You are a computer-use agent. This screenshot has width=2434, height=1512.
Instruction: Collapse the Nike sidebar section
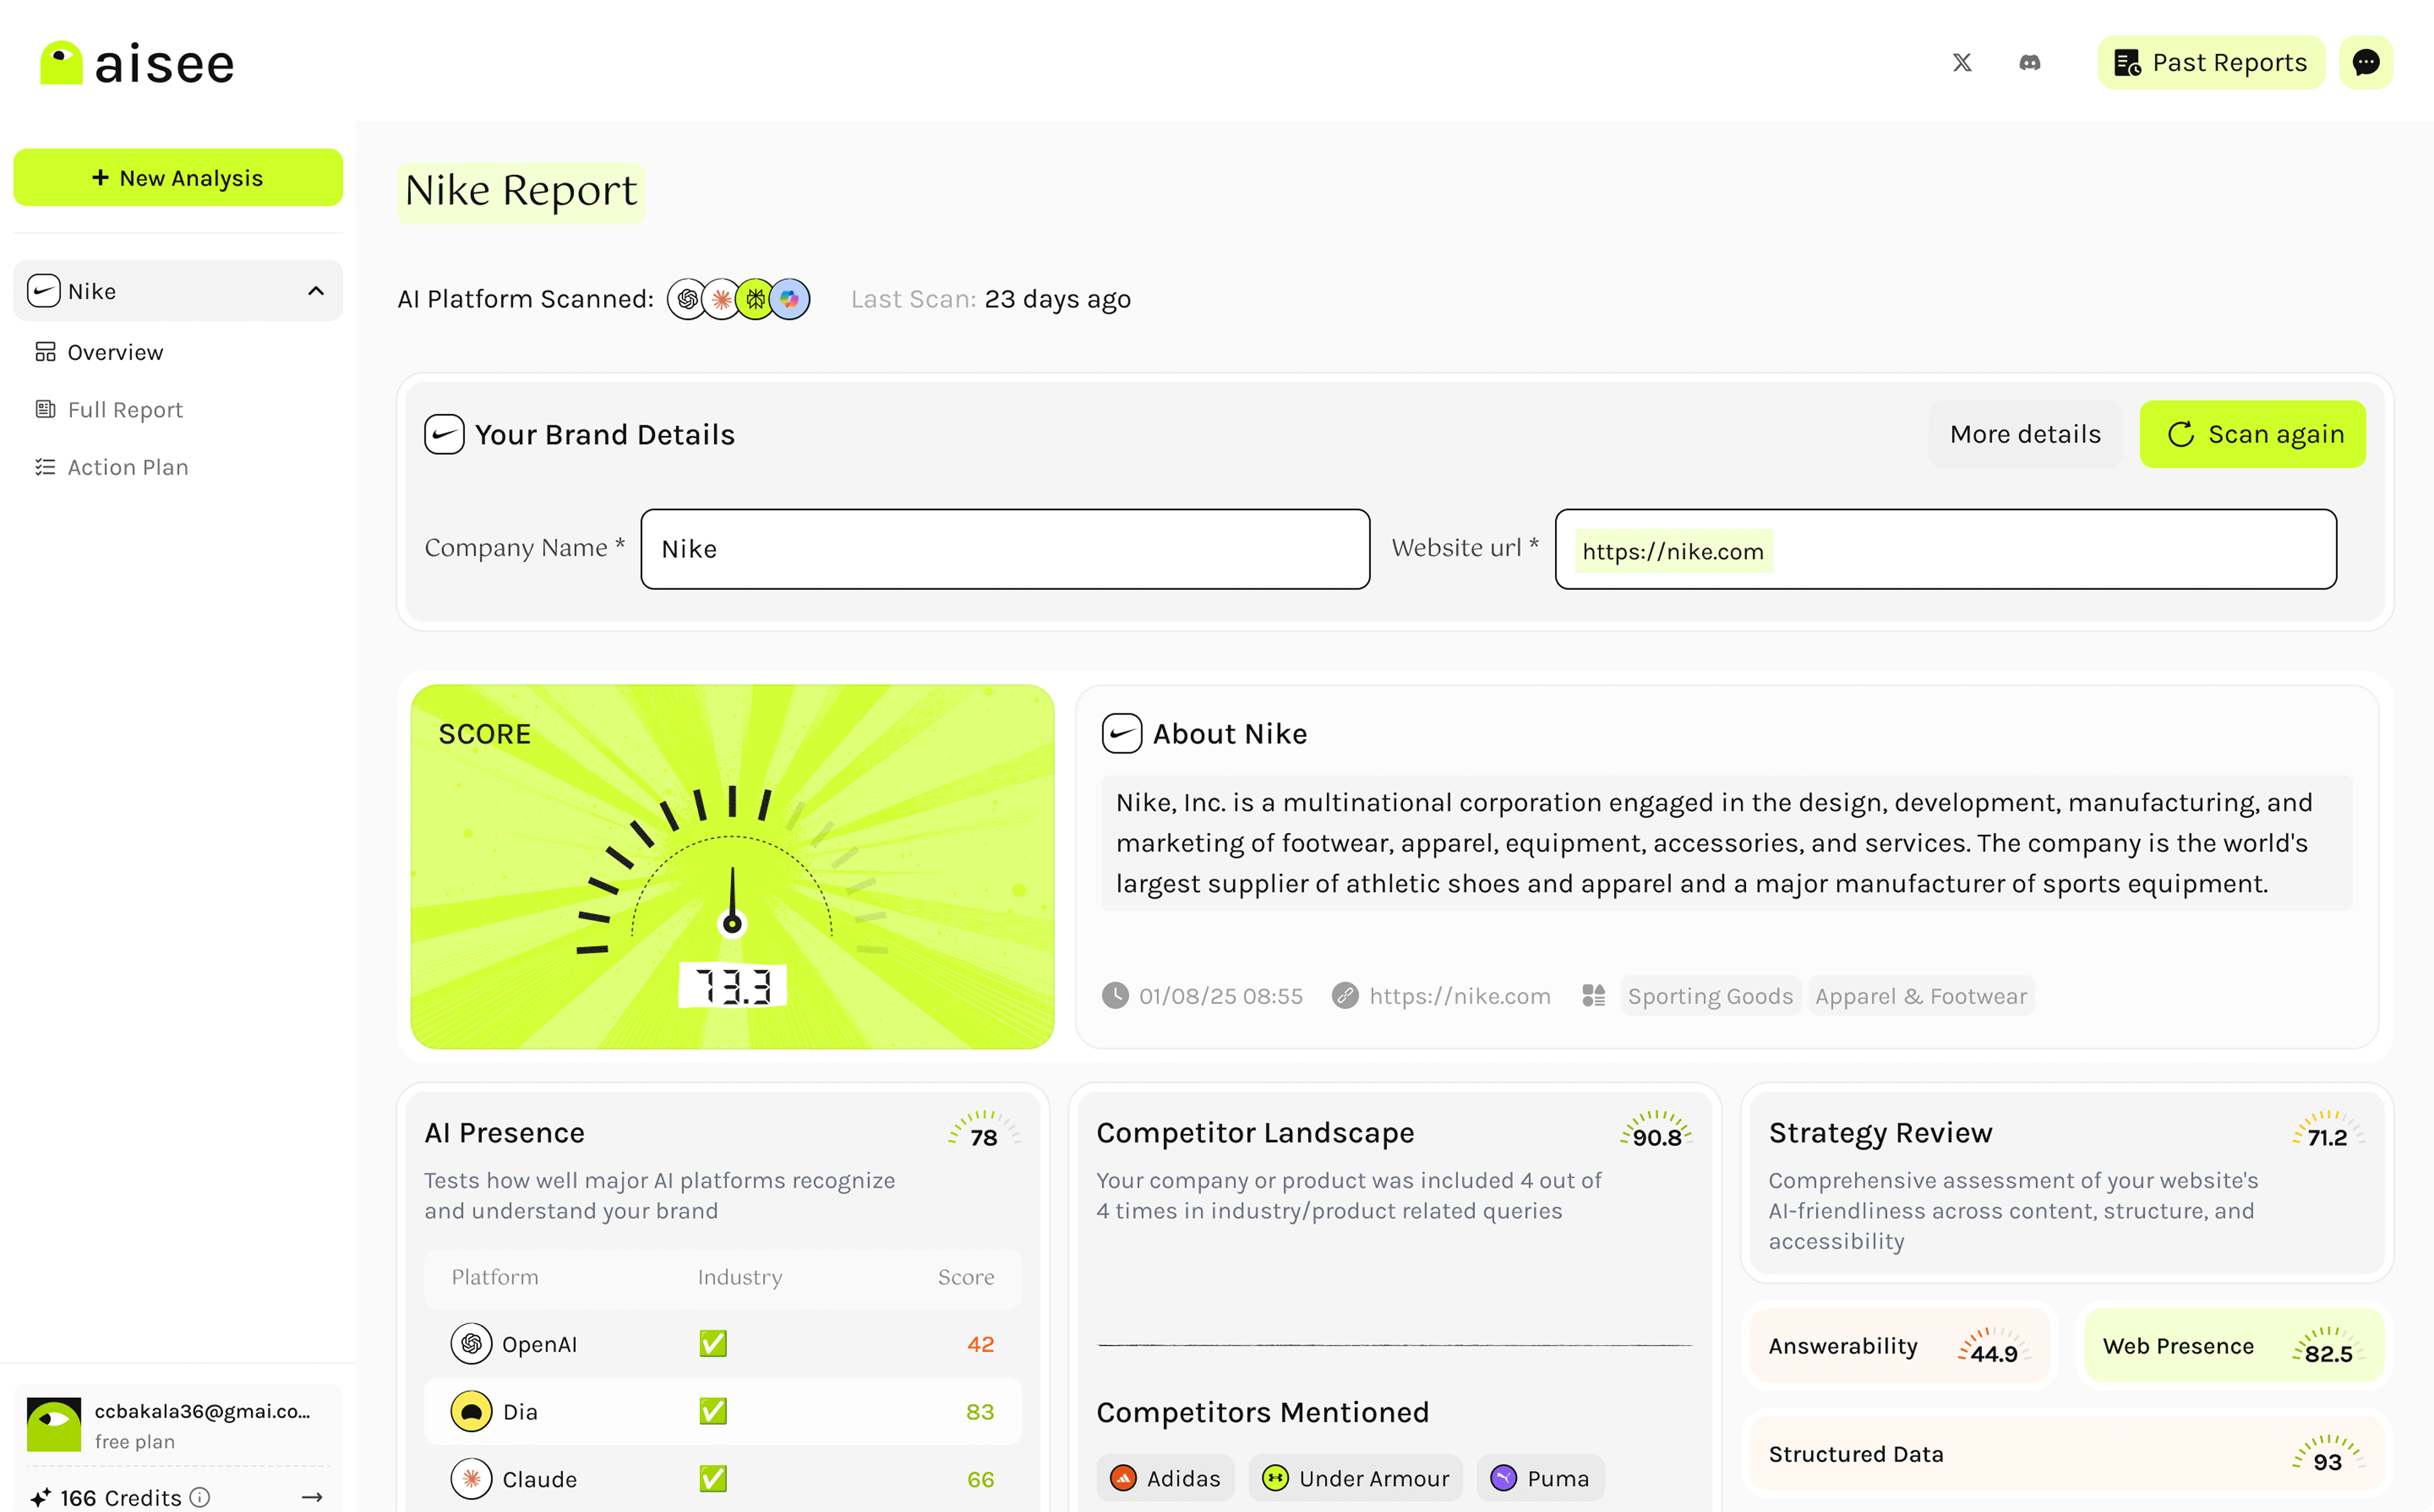point(316,291)
